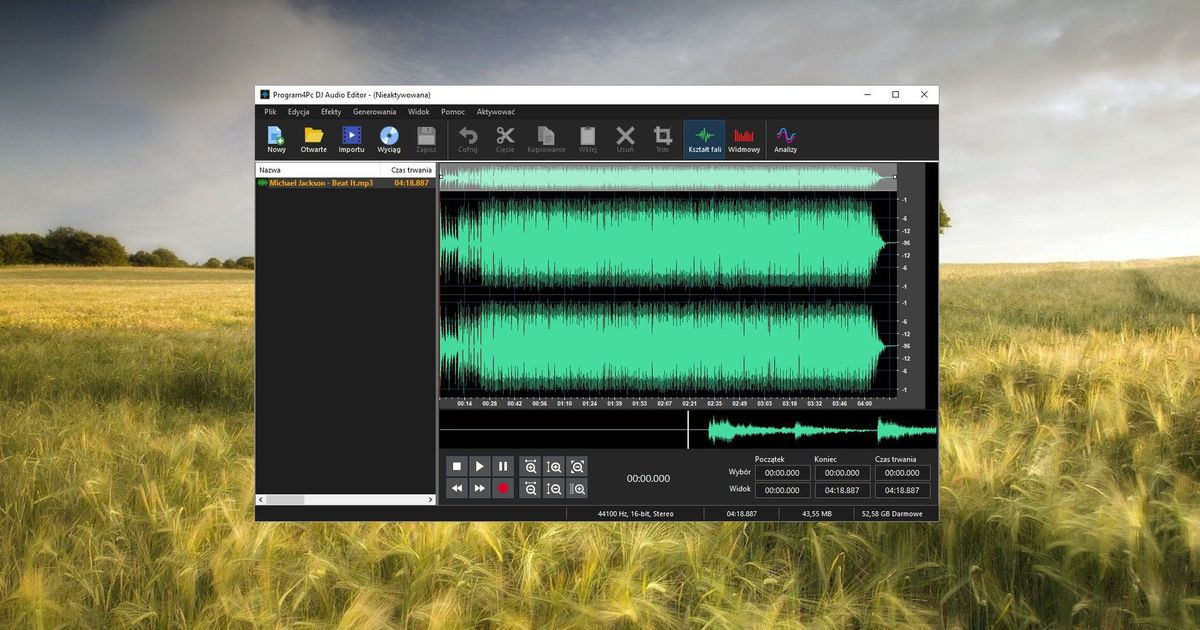The image size is (1200, 630).
Task: Sort the playlist by the Nazwa column header
Action: click(270, 170)
